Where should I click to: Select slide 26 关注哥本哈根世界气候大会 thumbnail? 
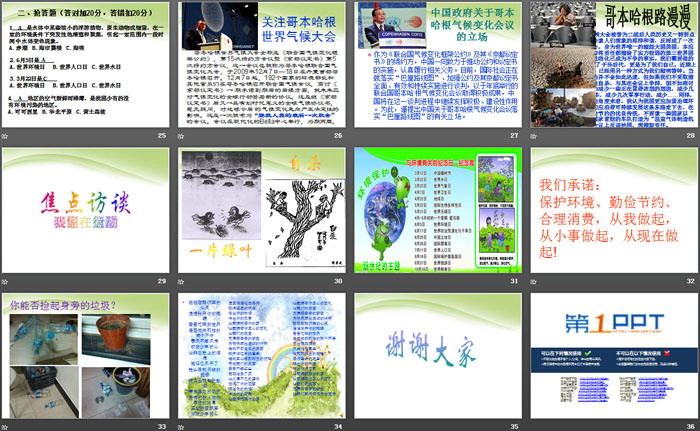point(262,65)
